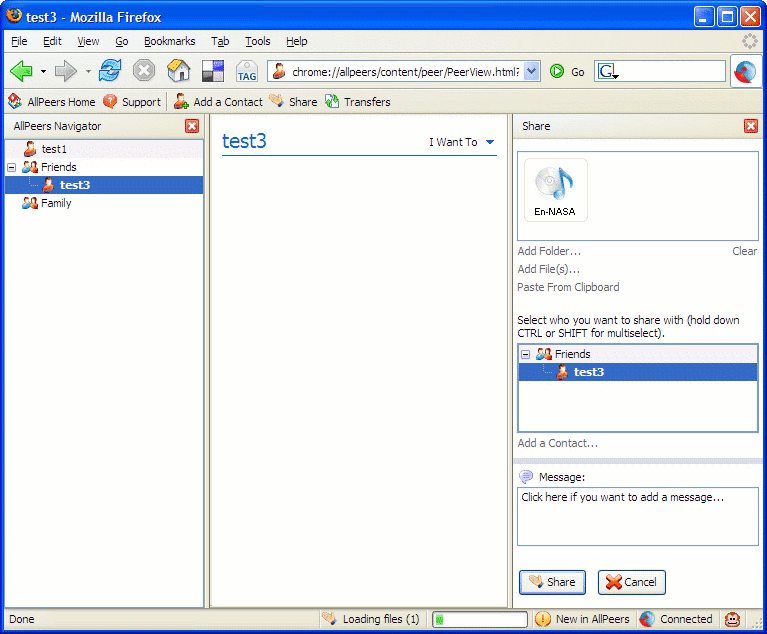Open the I Want To dropdown
767x634 pixels.
point(462,142)
